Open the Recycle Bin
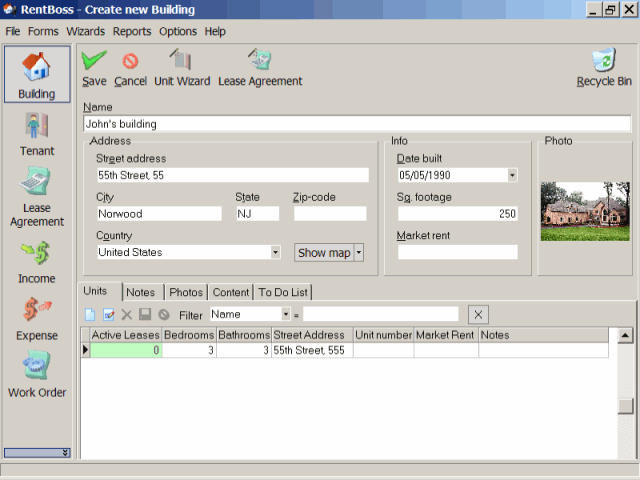The width and height of the screenshot is (640, 480). pos(604,68)
